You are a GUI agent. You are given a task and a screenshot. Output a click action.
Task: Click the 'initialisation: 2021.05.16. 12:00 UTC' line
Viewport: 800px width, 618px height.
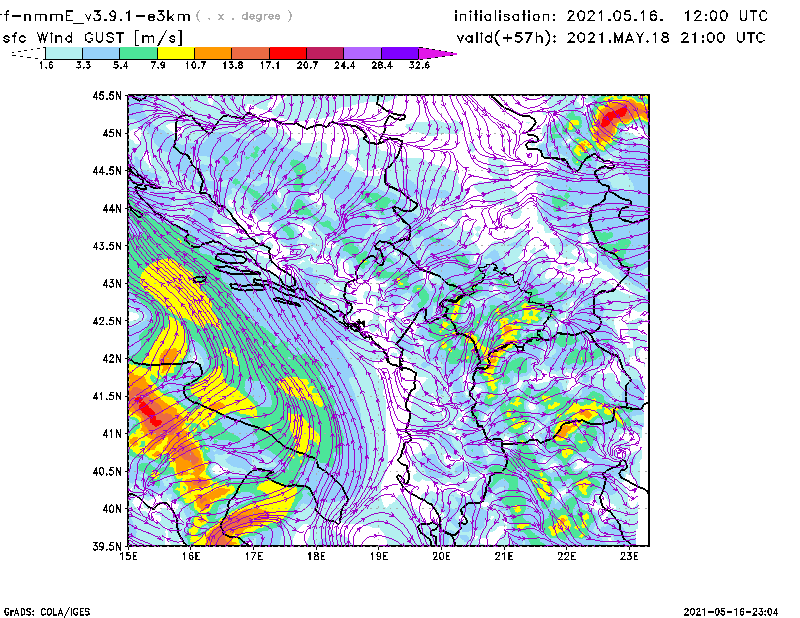611,16
